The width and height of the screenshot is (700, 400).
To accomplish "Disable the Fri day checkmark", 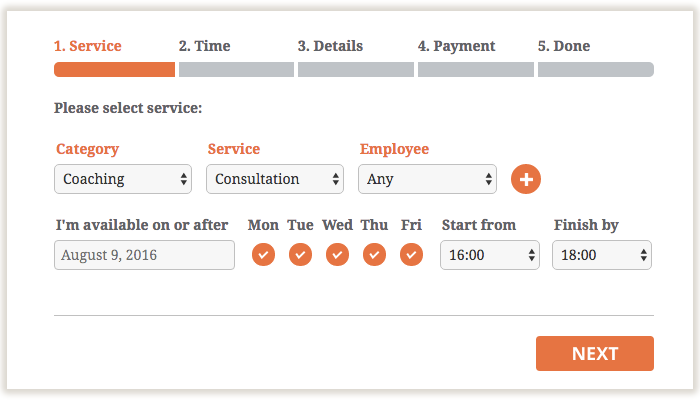I will [x=412, y=254].
